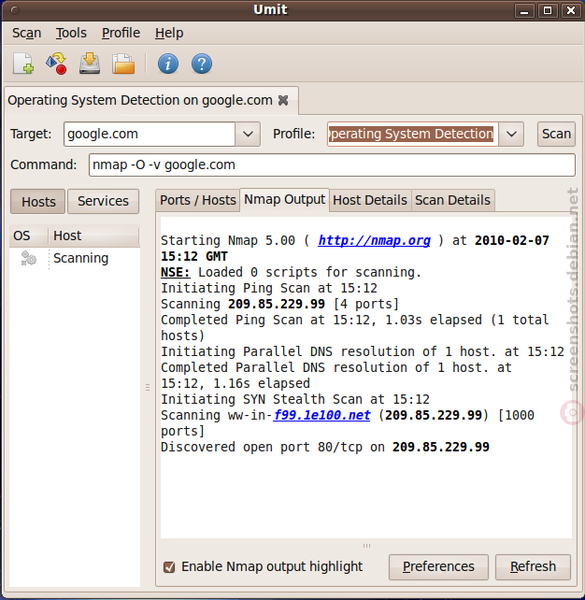Close the Umit window

(571, 10)
